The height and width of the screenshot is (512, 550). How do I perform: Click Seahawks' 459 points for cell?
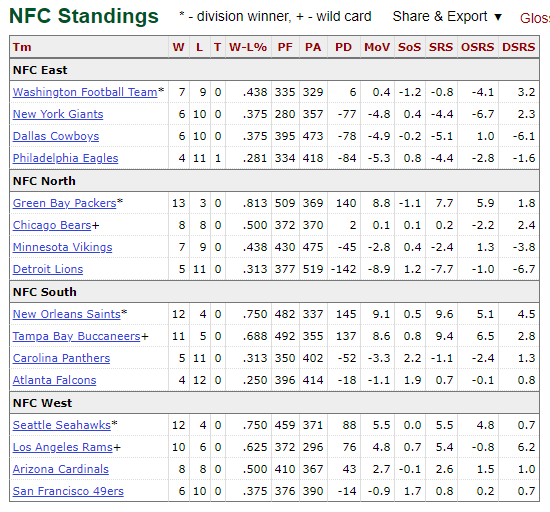285,425
